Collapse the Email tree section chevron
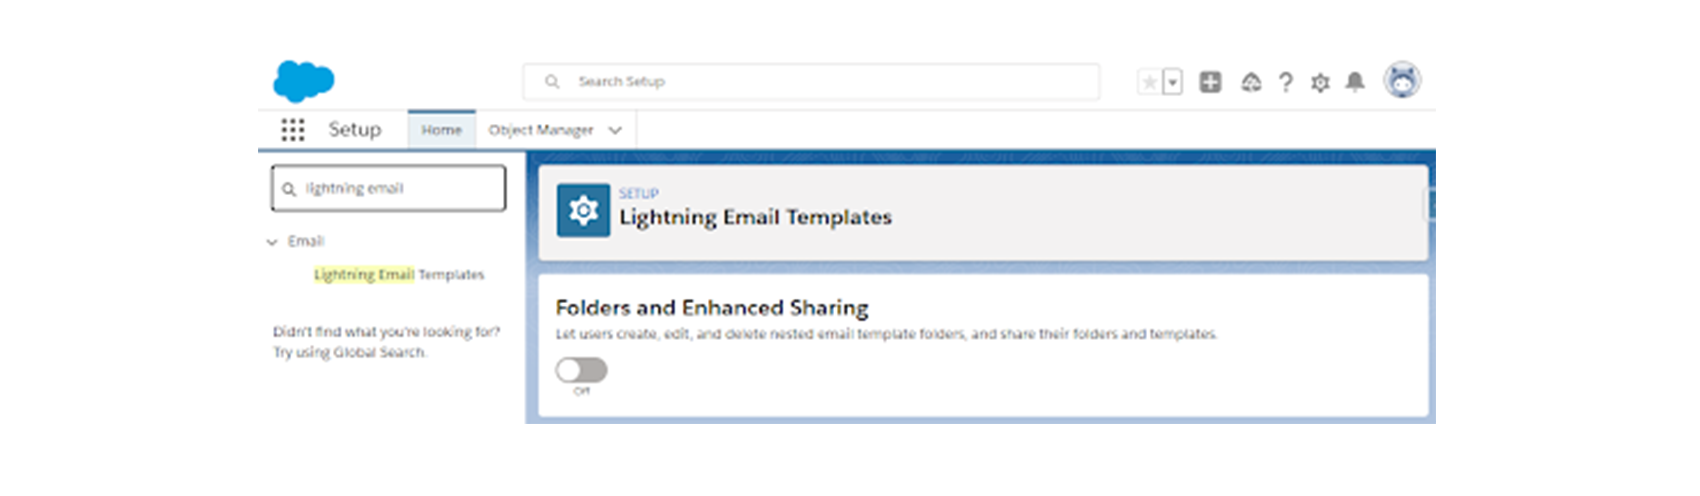Viewport: 1700px width, 496px height. point(272,242)
